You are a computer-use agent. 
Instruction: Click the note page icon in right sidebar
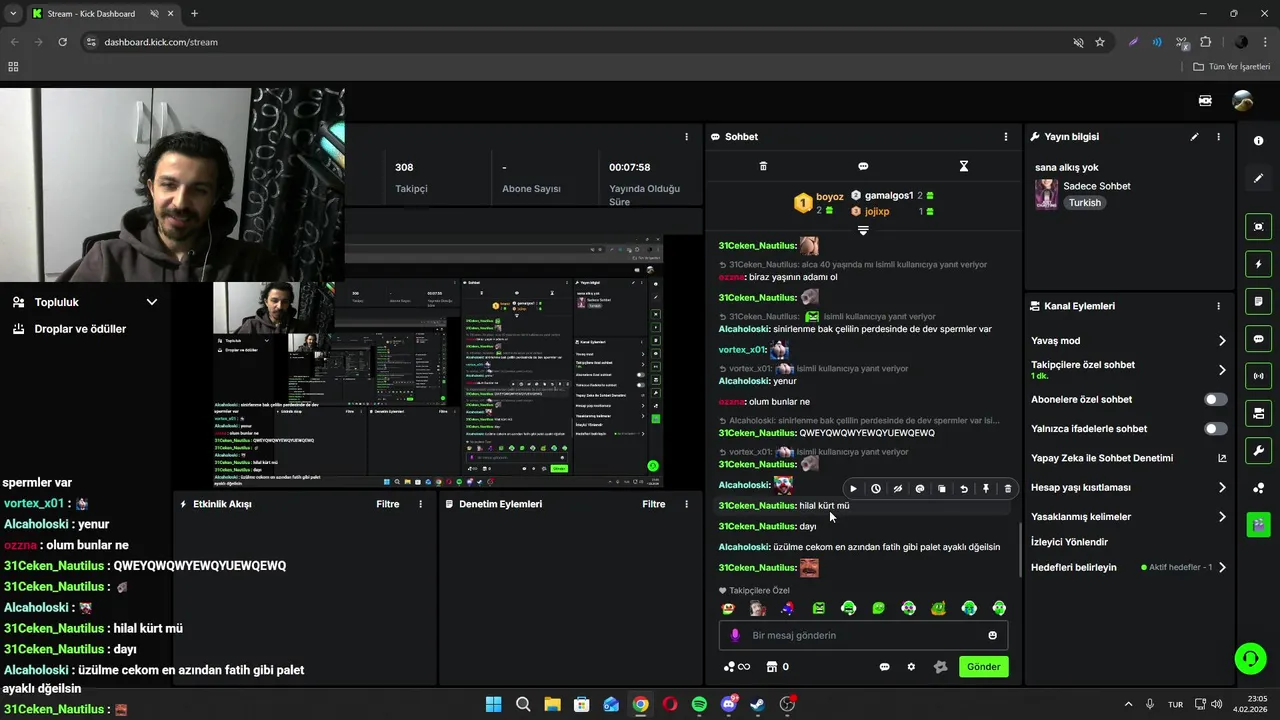(1258, 301)
